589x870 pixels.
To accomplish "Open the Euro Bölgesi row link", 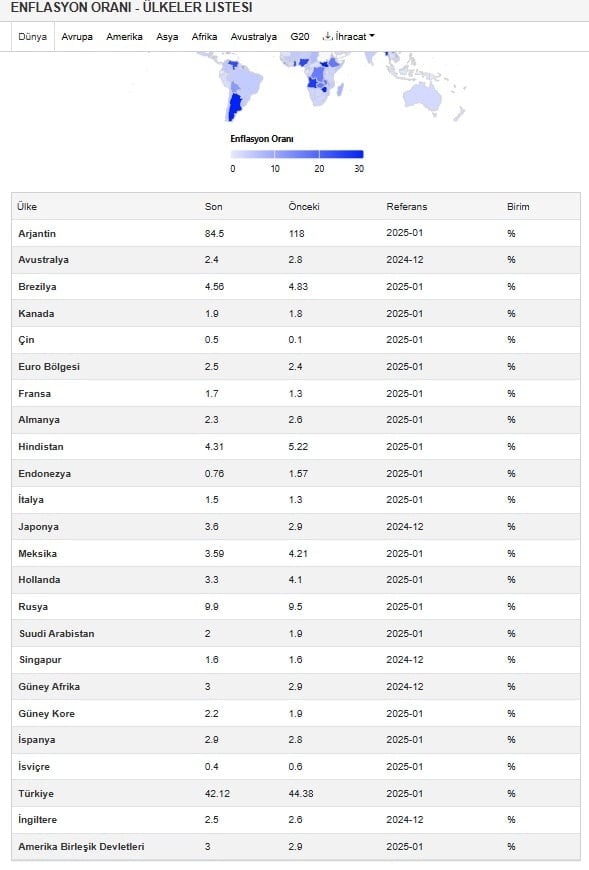I will (x=49, y=367).
